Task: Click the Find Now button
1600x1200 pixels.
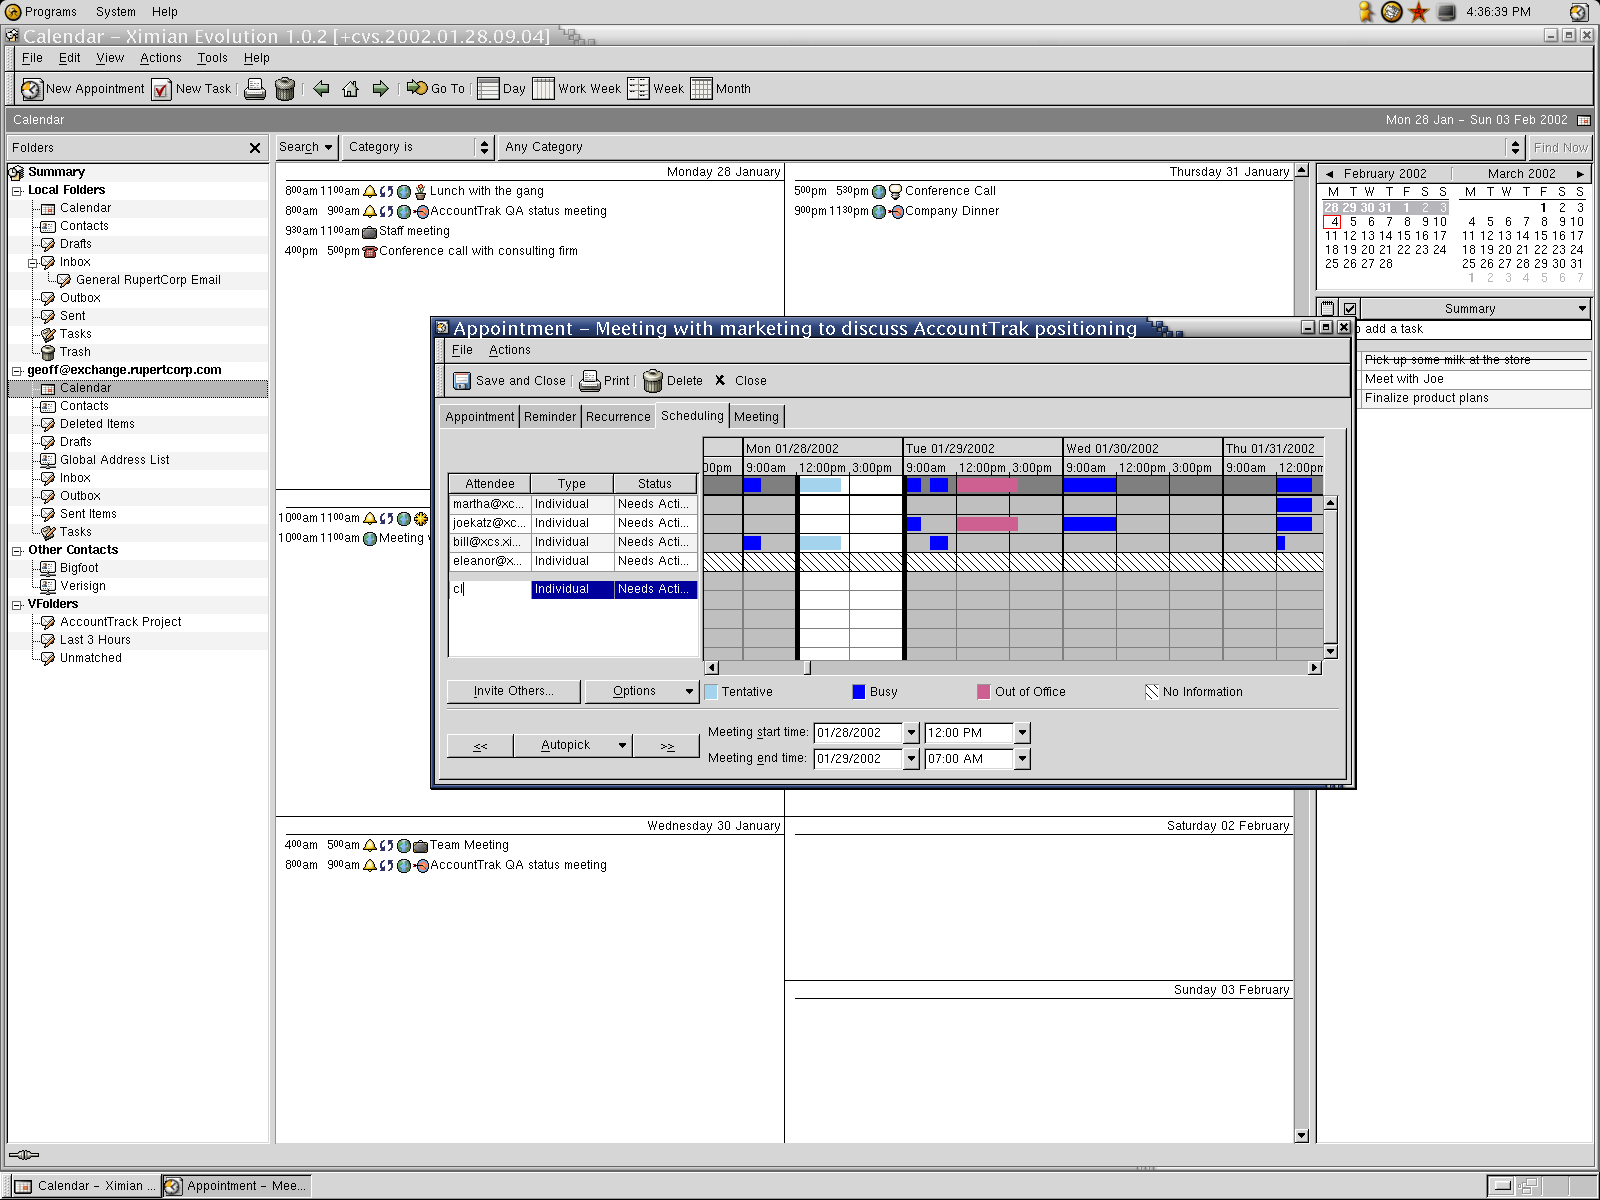Action: tap(1560, 147)
